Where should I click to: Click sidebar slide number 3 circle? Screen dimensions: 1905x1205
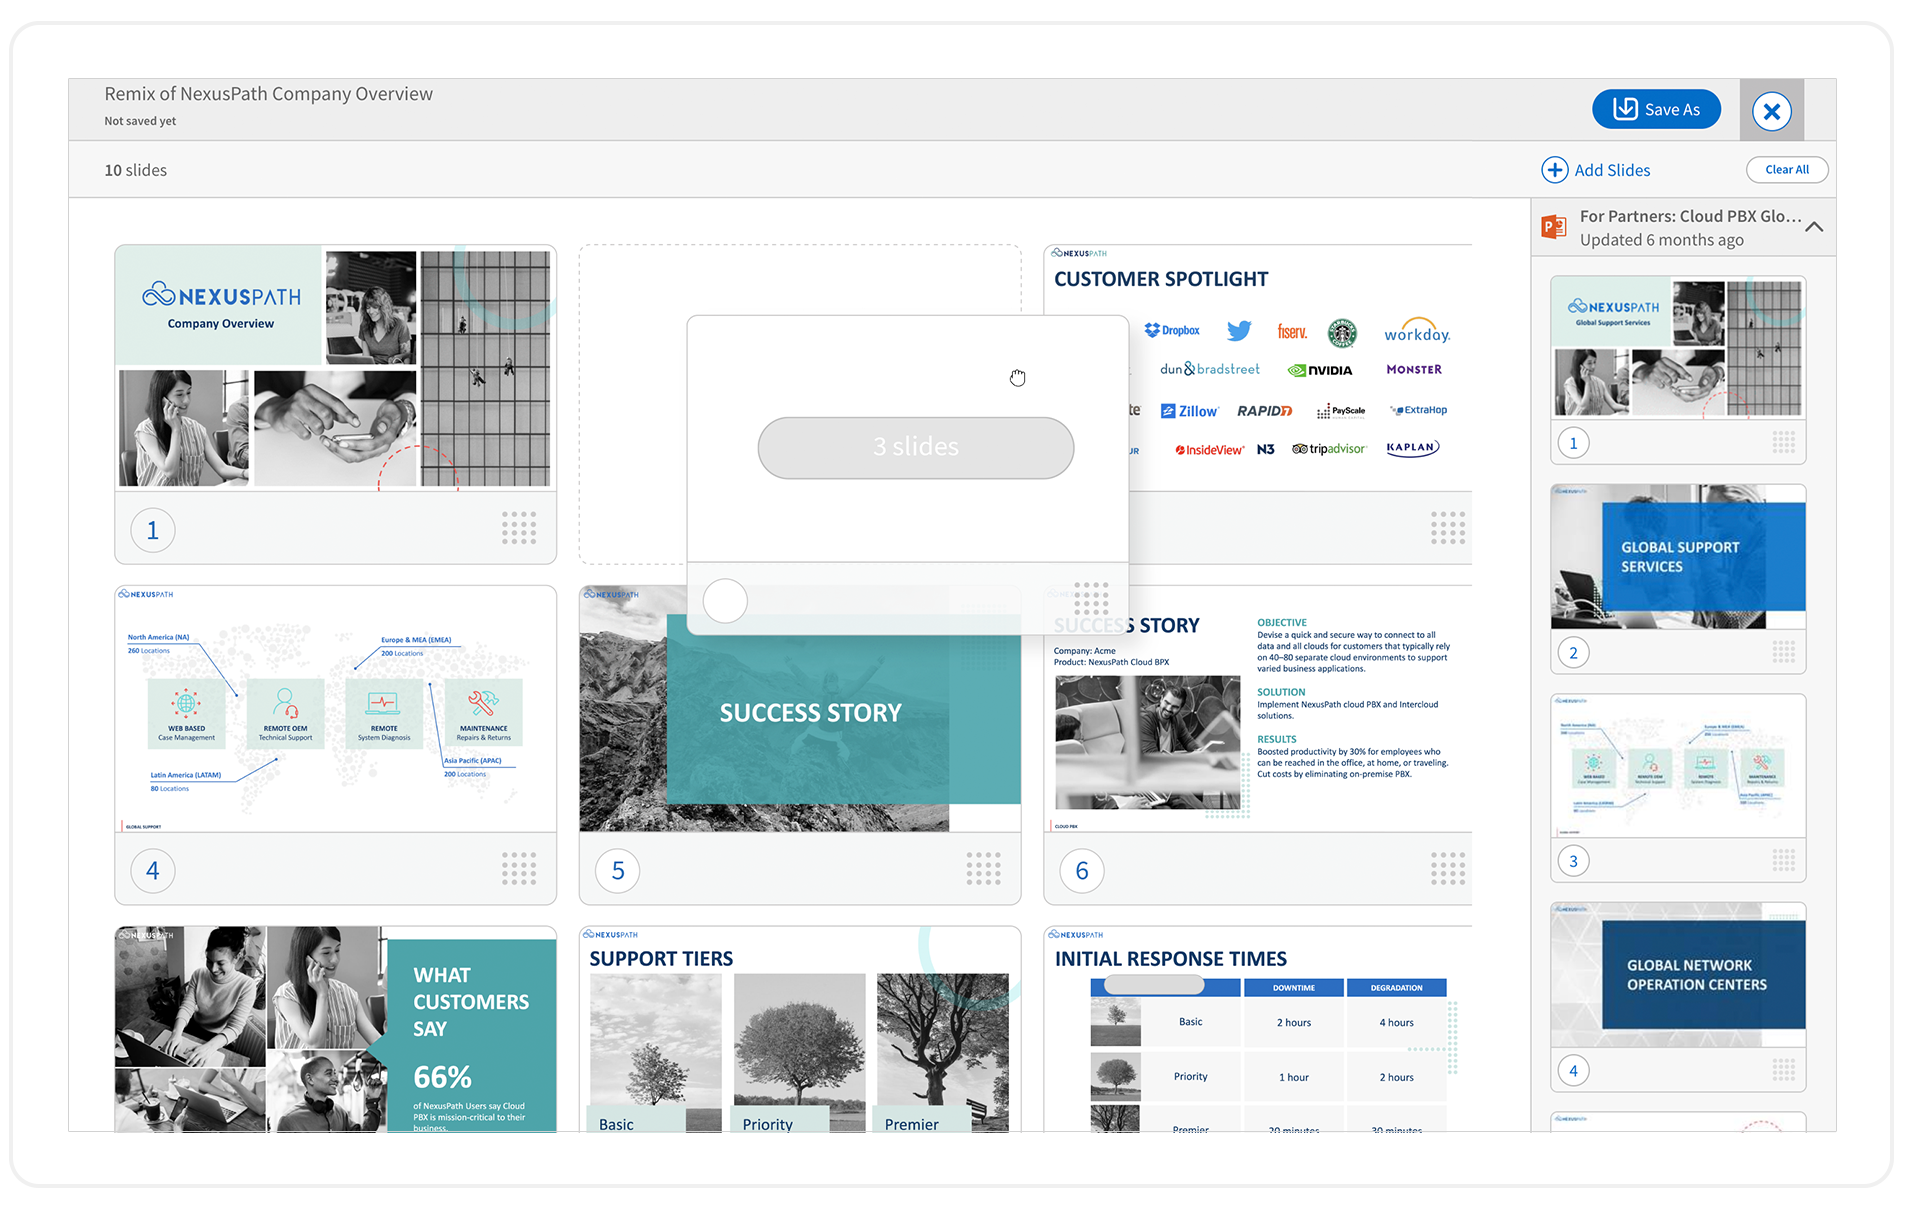1574,861
